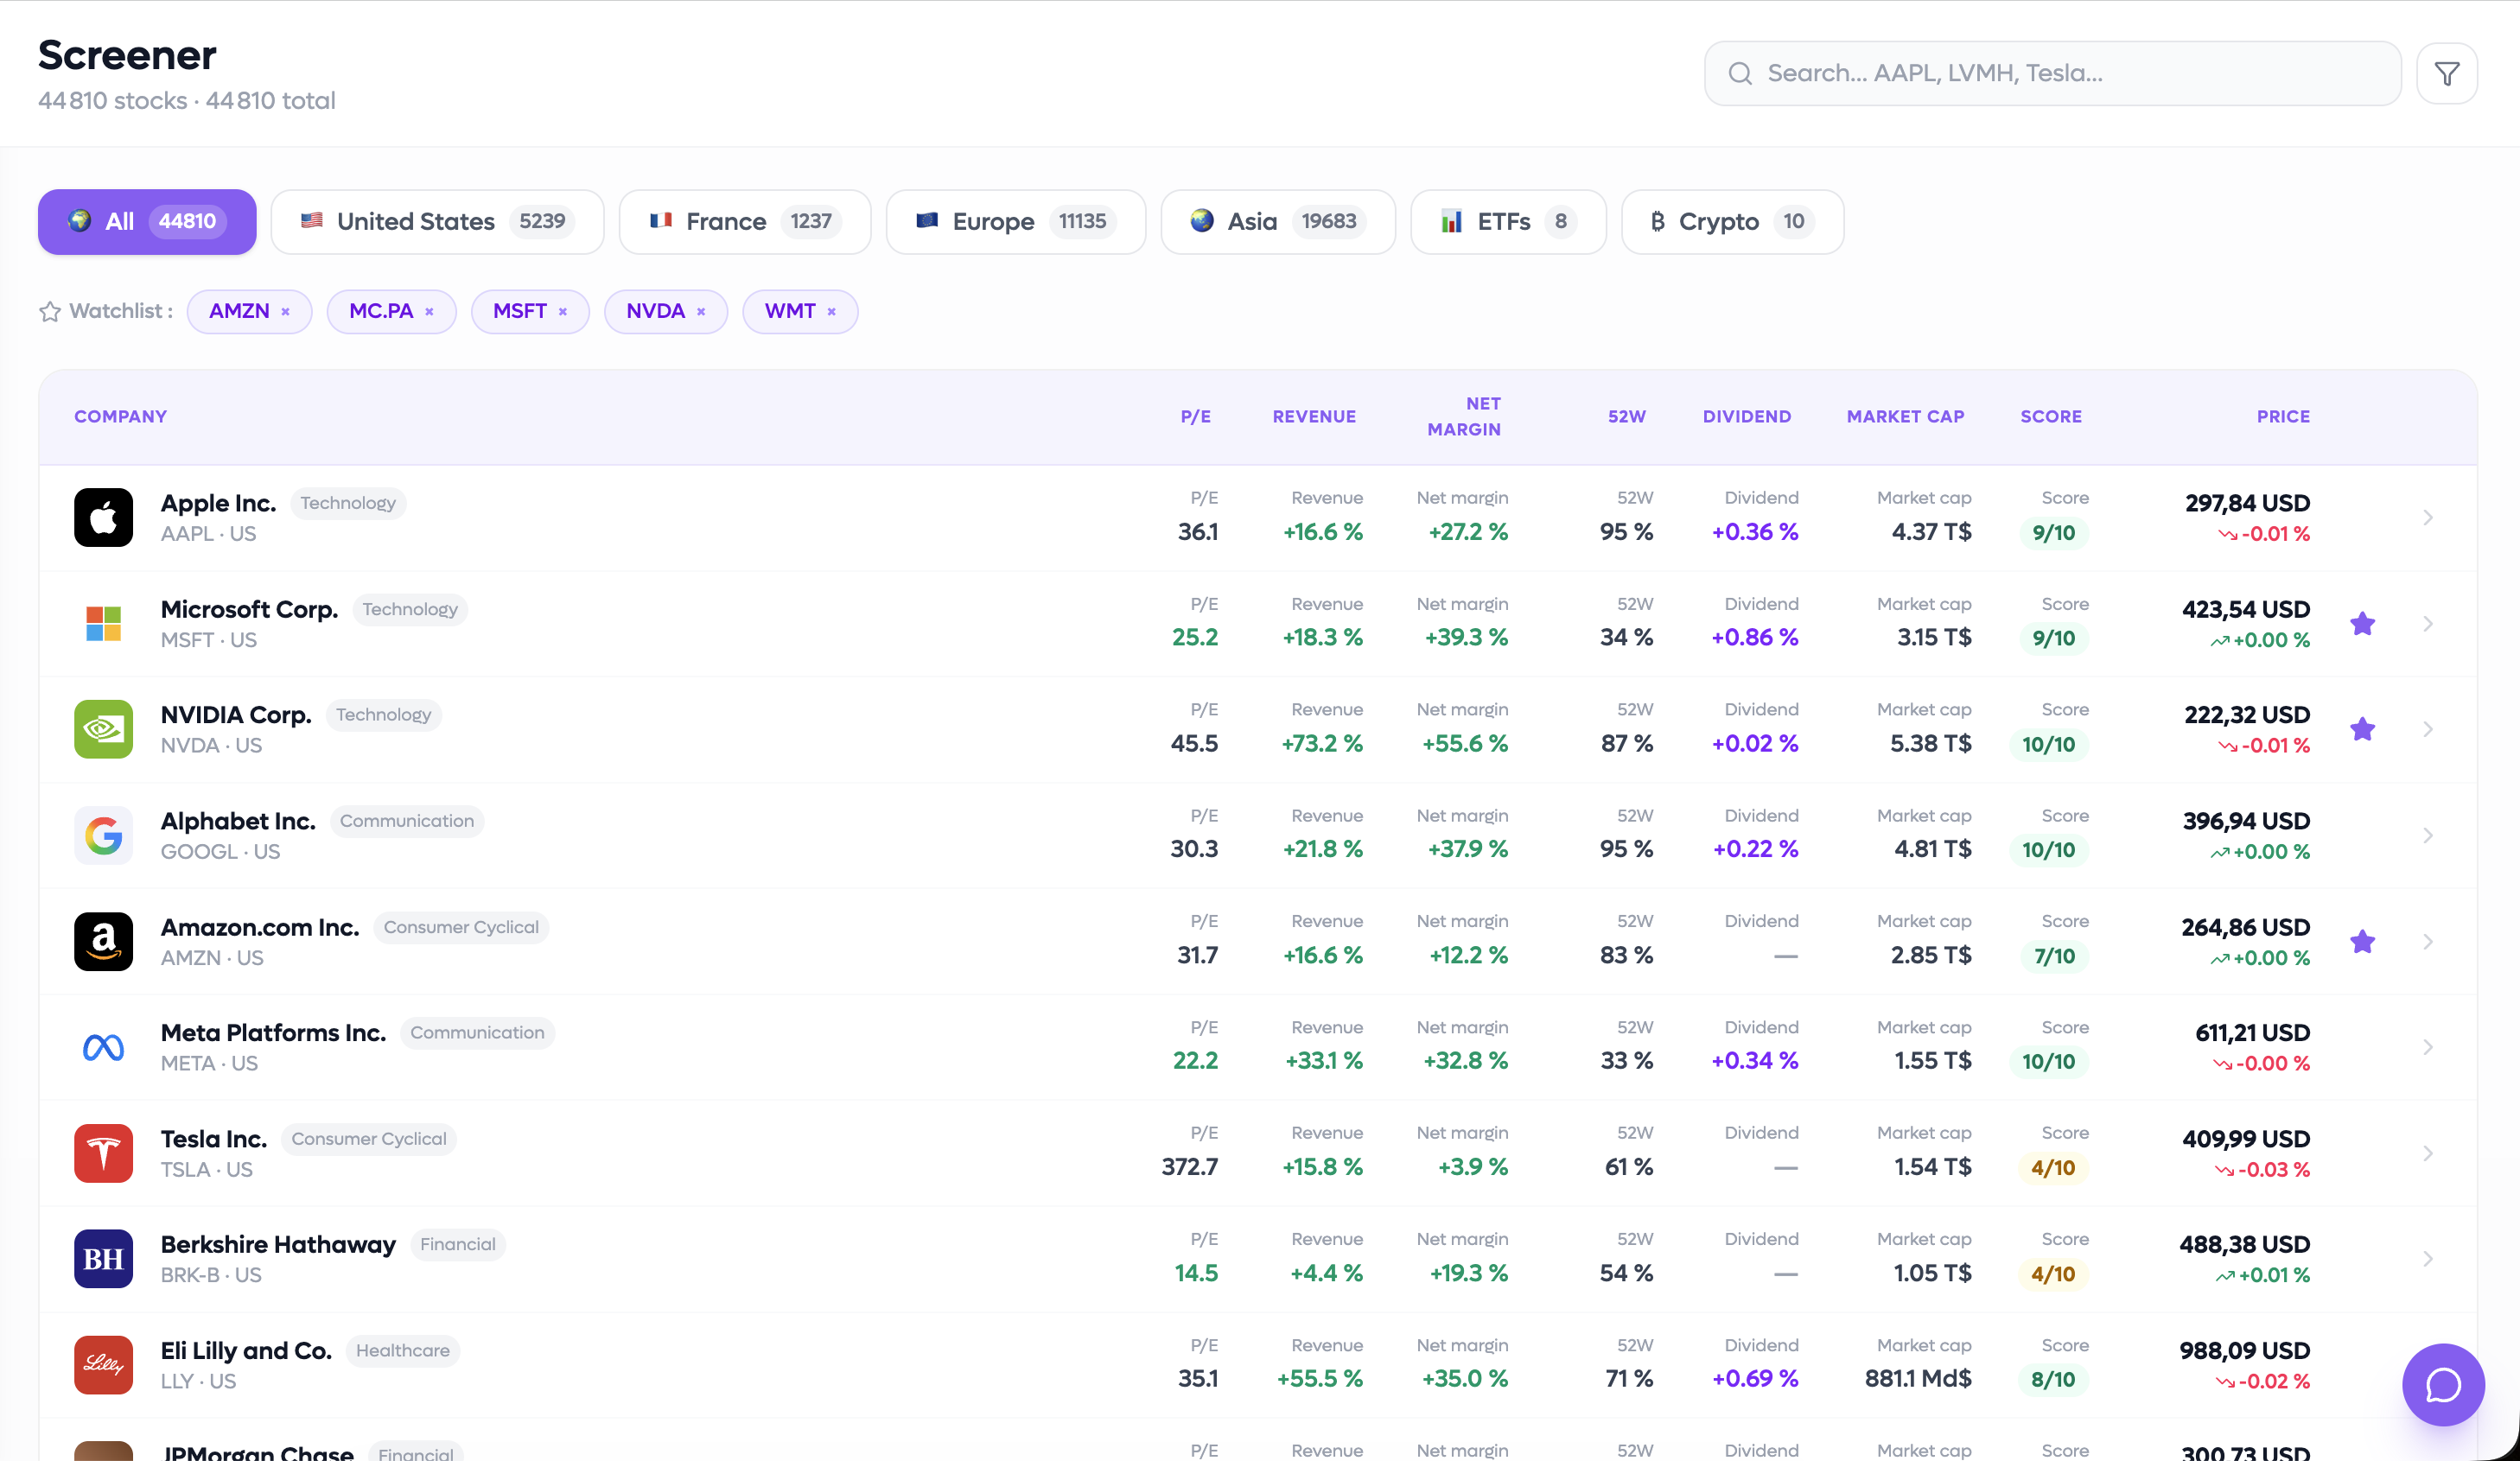Open Berkshire Hathaway row chevron
The width and height of the screenshot is (2520, 1461).
click(2428, 1259)
